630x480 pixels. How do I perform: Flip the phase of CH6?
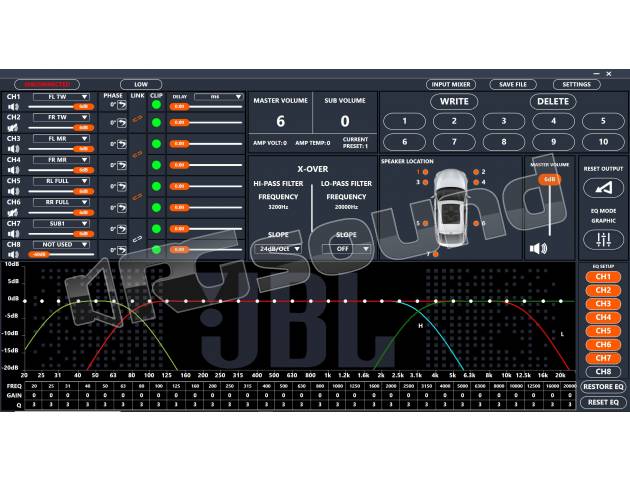click(121, 208)
